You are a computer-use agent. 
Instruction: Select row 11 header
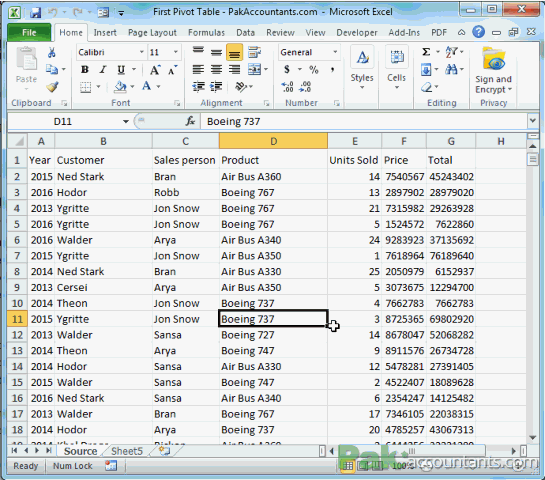tap(17, 319)
